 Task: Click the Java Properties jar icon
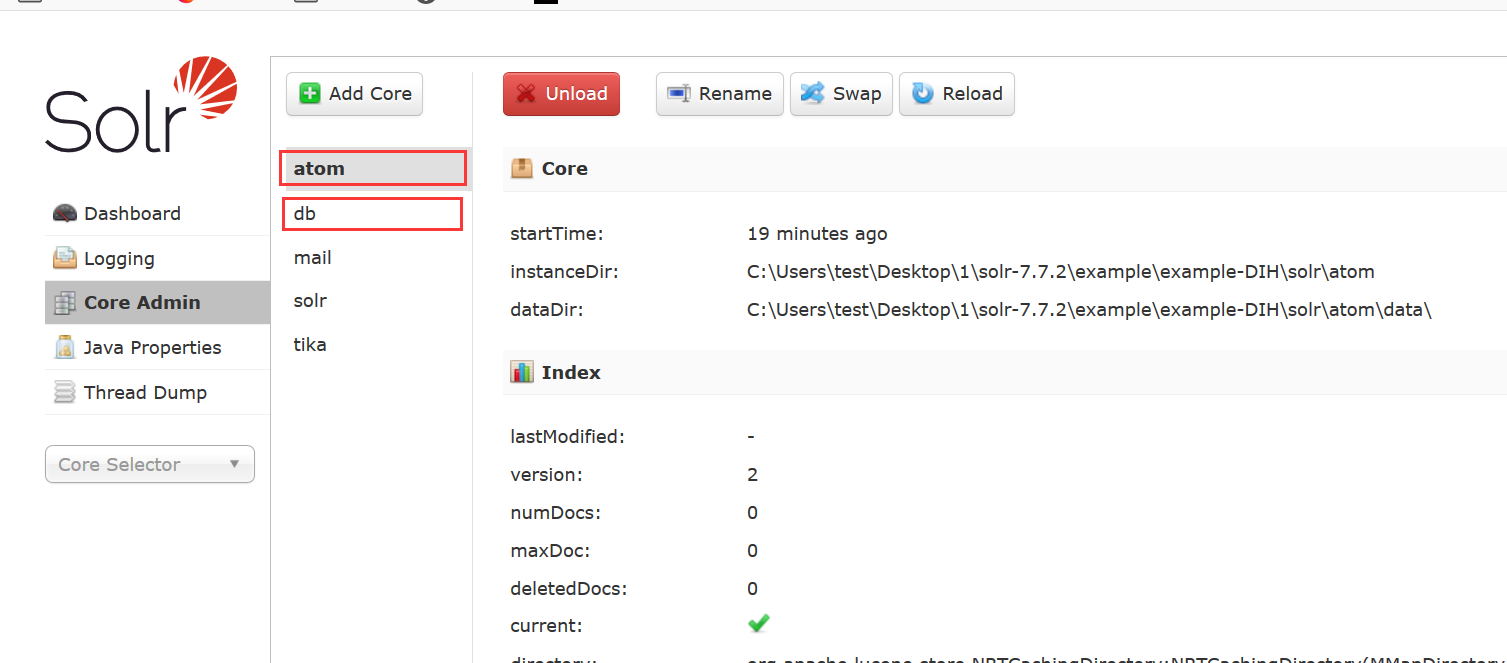point(65,347)
